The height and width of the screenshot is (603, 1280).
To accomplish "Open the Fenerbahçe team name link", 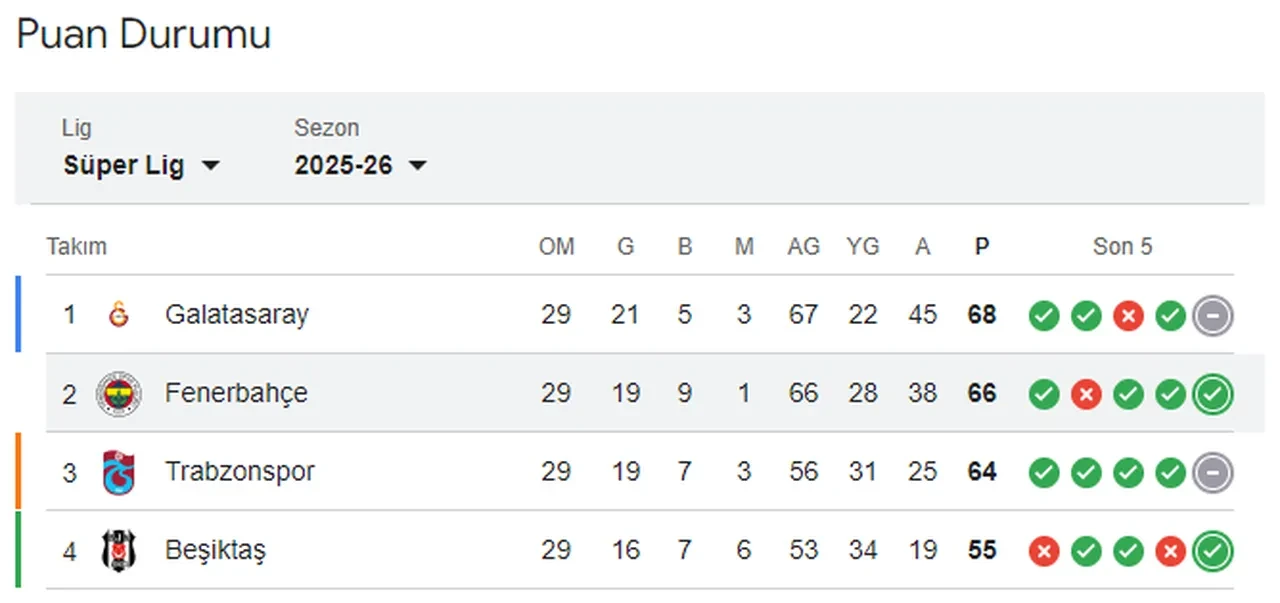I will (236, 393).
